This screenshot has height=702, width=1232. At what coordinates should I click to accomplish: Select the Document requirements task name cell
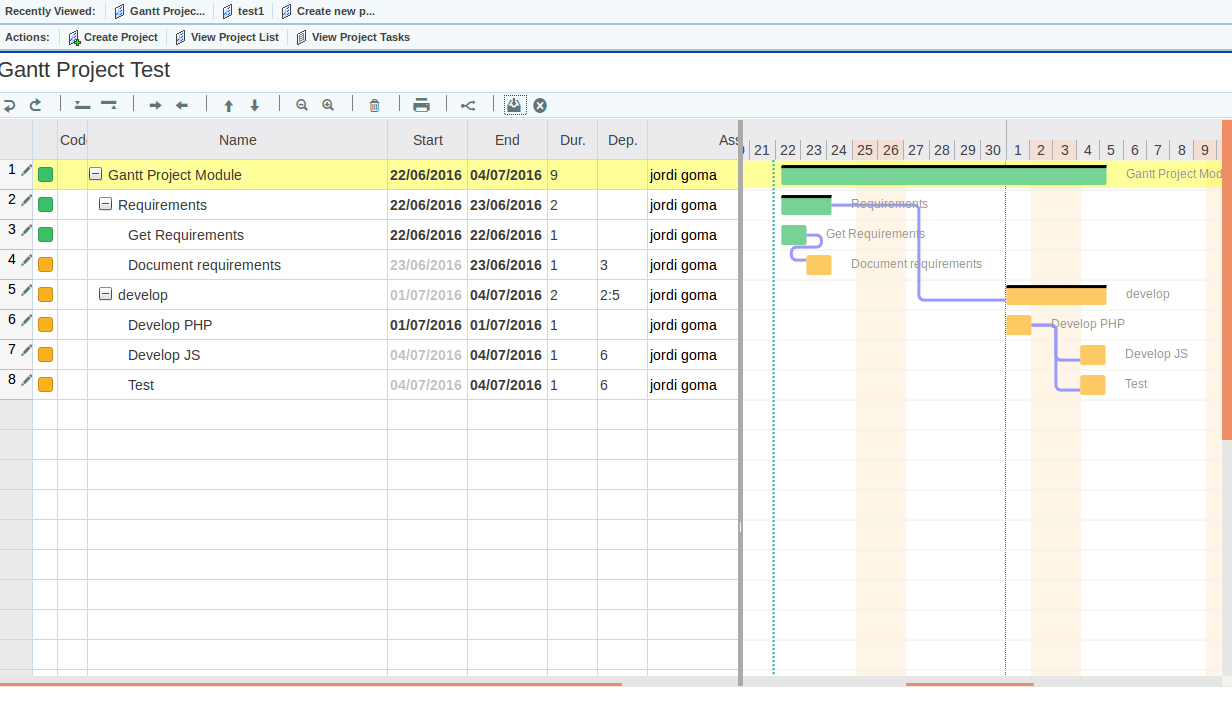(x=238, y=265)
